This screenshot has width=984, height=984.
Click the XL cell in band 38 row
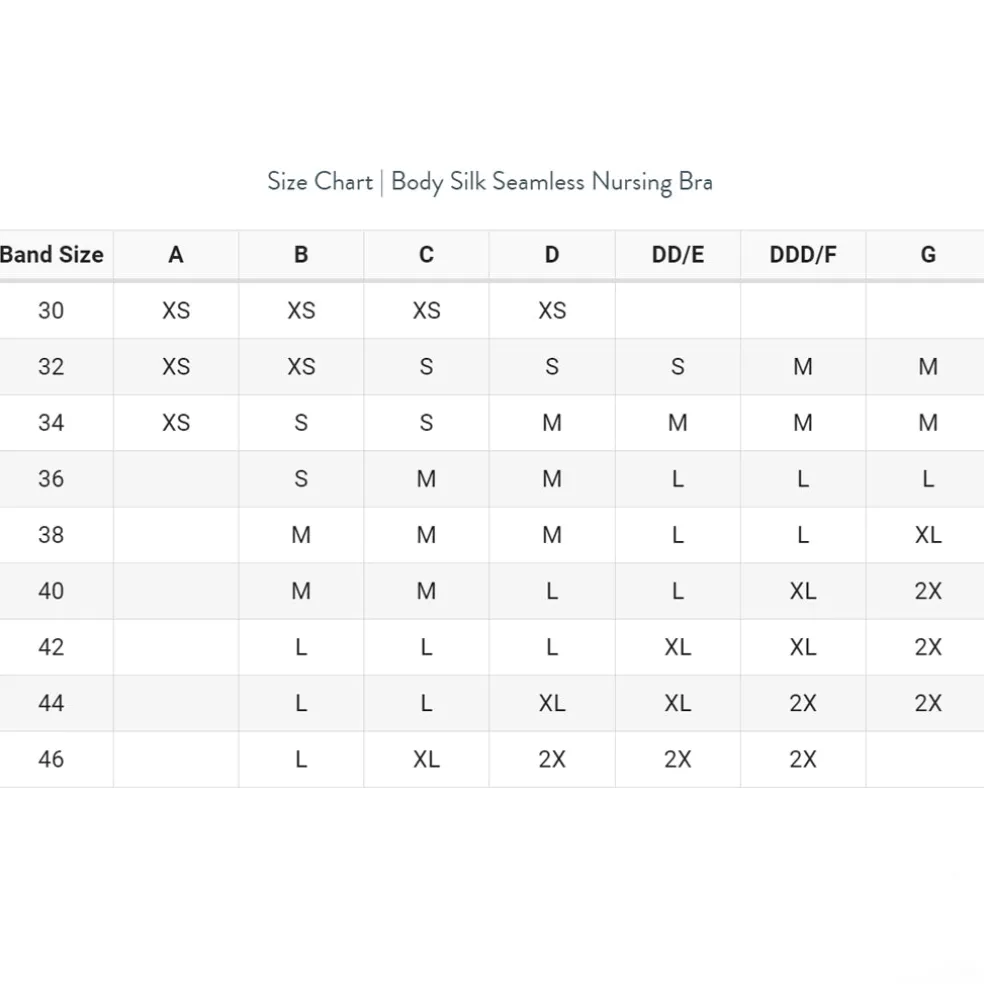point(927,535)
